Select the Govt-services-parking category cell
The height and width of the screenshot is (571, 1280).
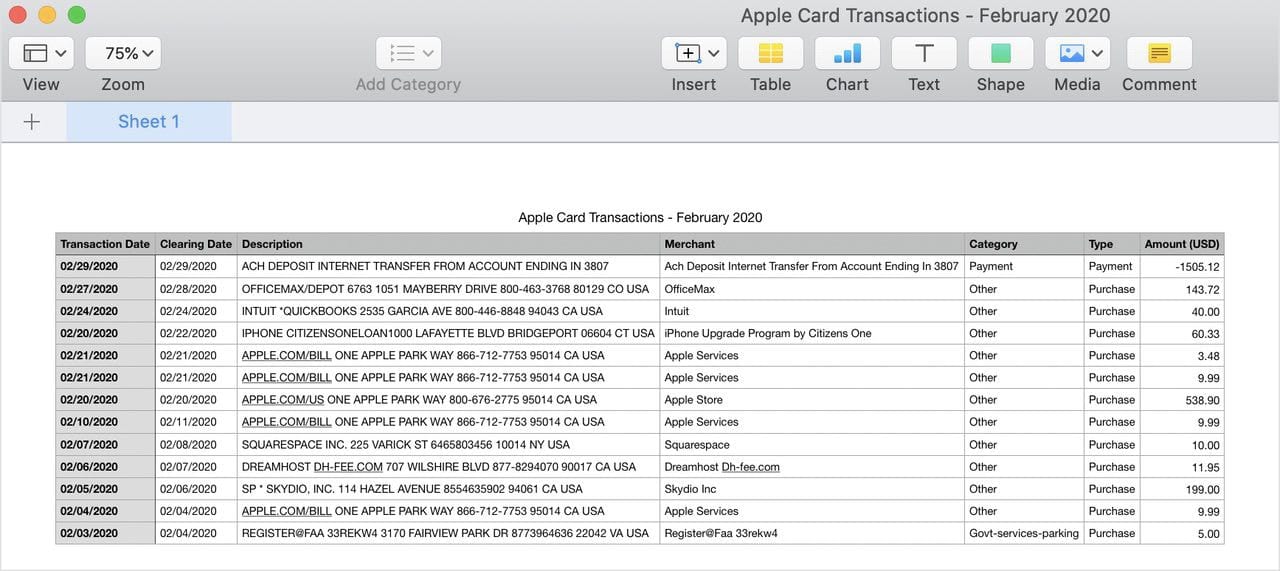pyautogui.click(x=1024, y=533)
